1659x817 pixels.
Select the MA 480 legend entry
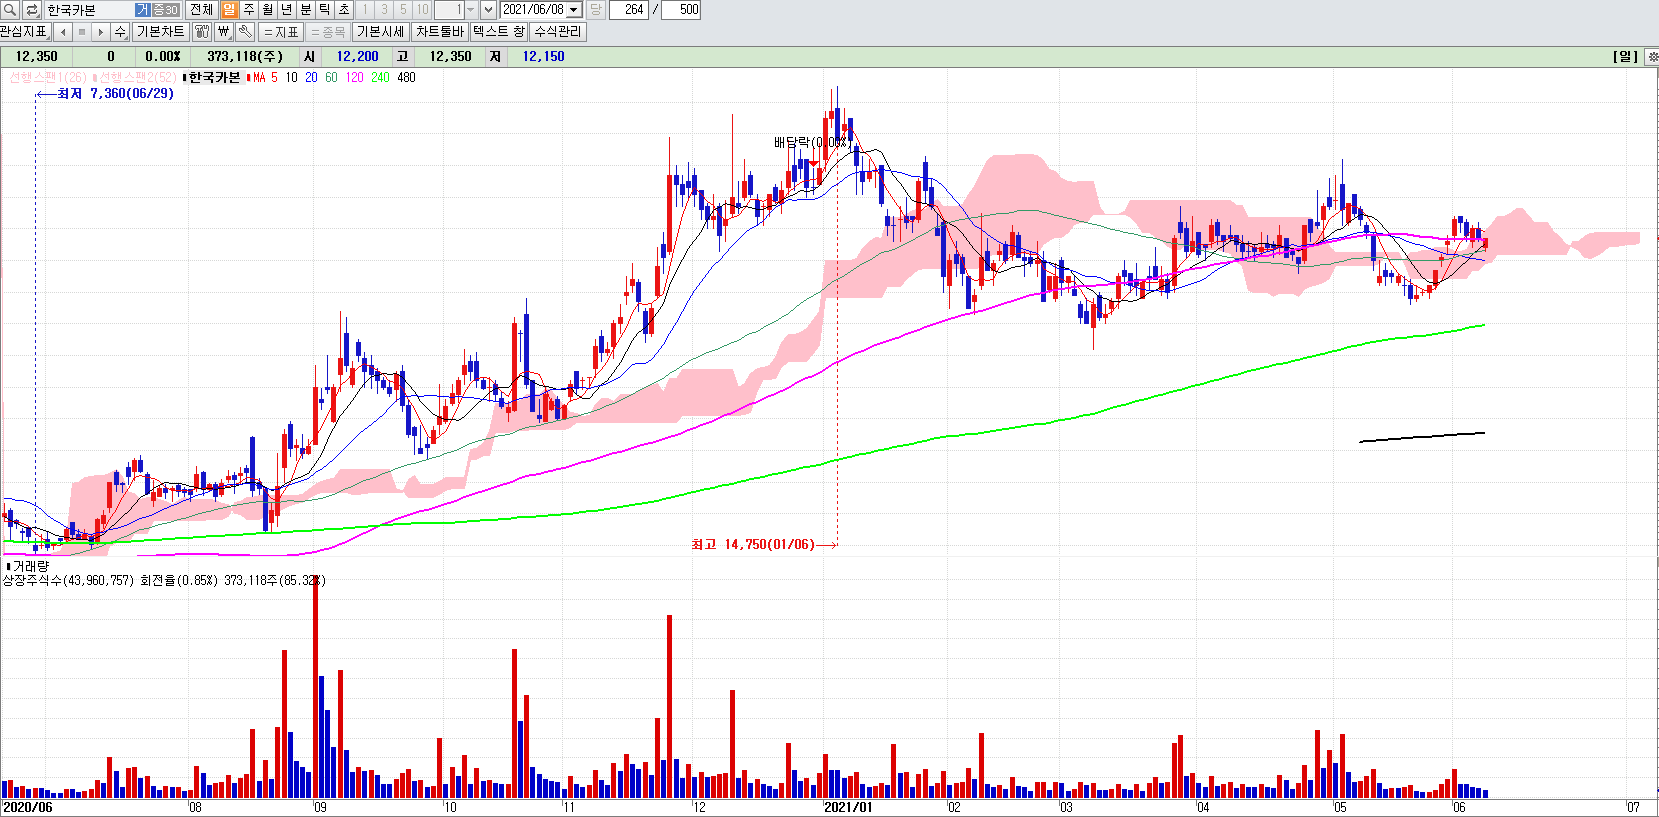(x=406, y=77)
